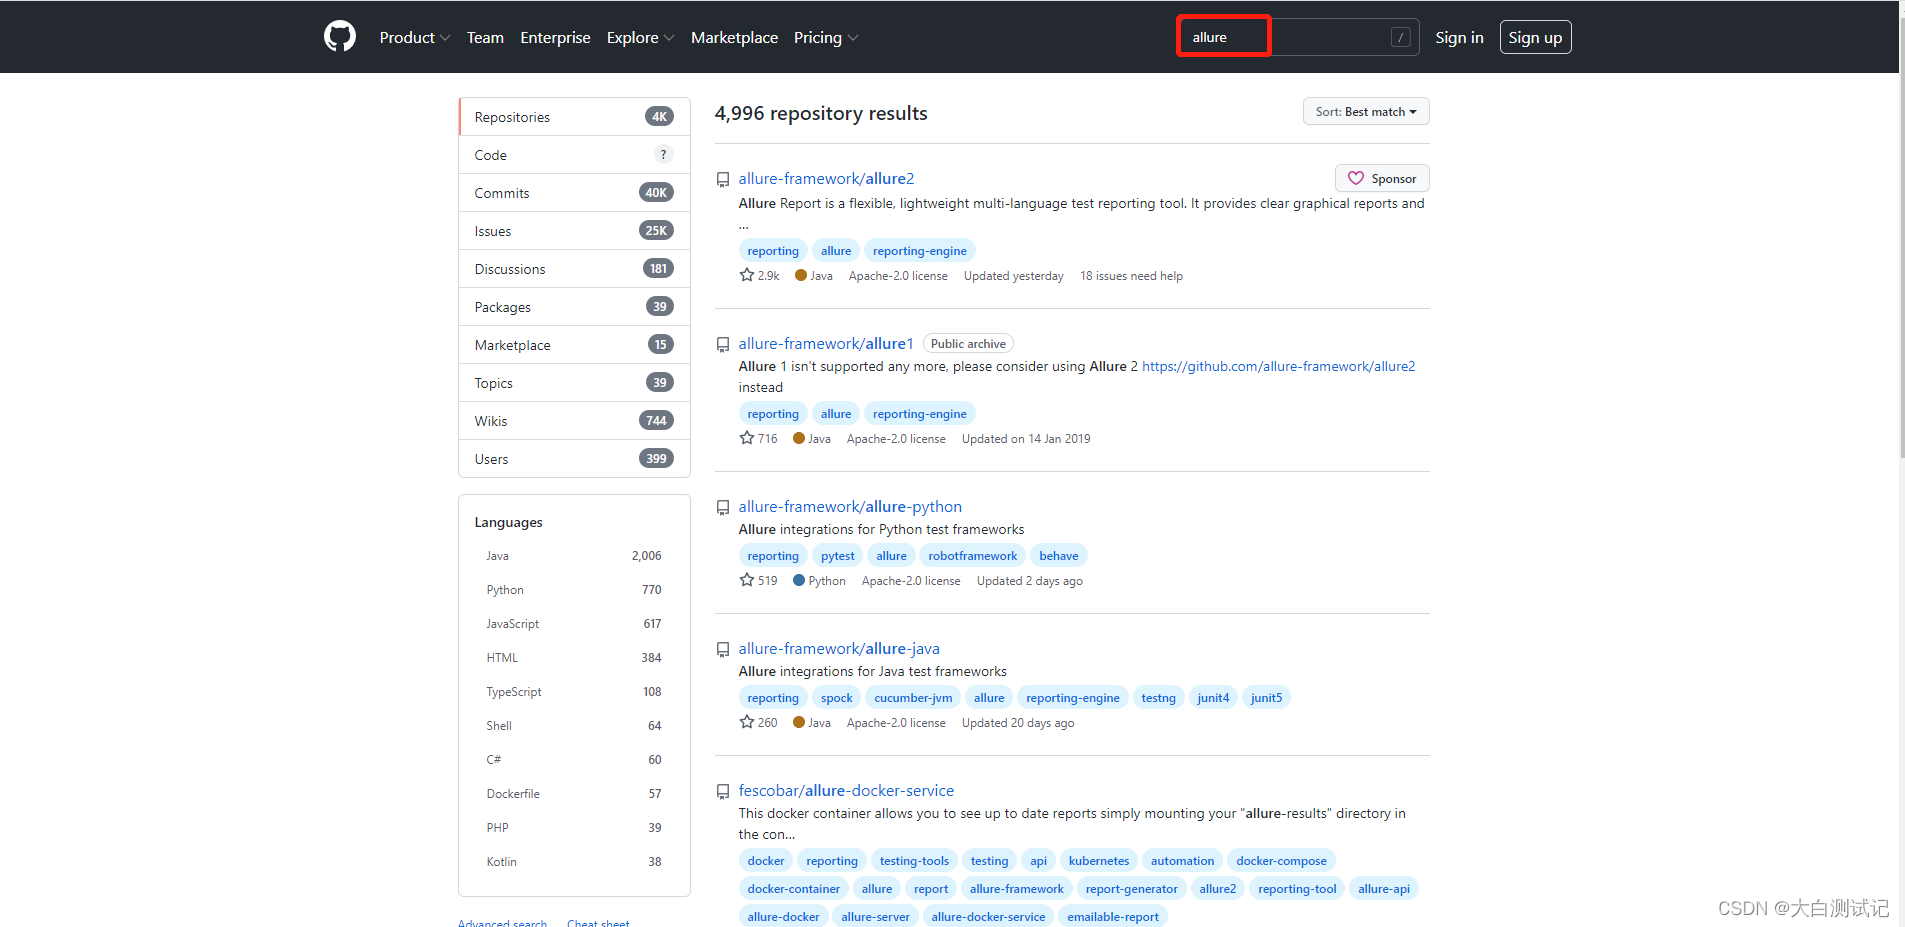
Task: Select Users results filter
Action: [x=575, y=459]
